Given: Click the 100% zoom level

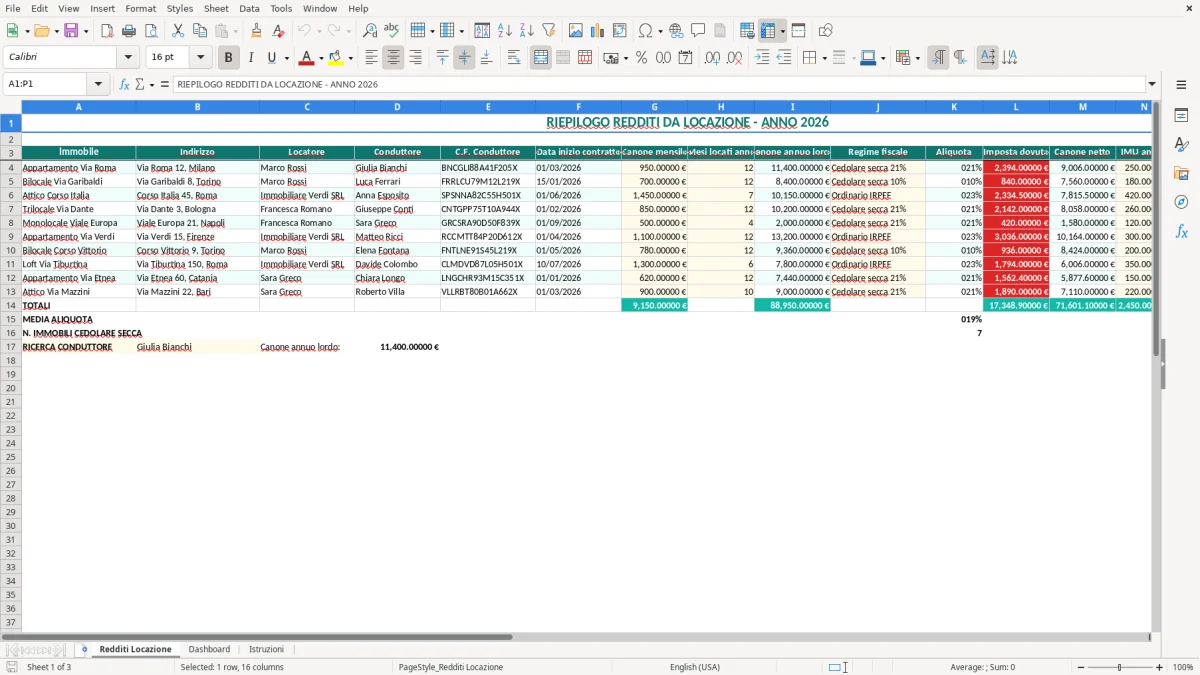Looking at the screenshot, I should [1183, 667].
